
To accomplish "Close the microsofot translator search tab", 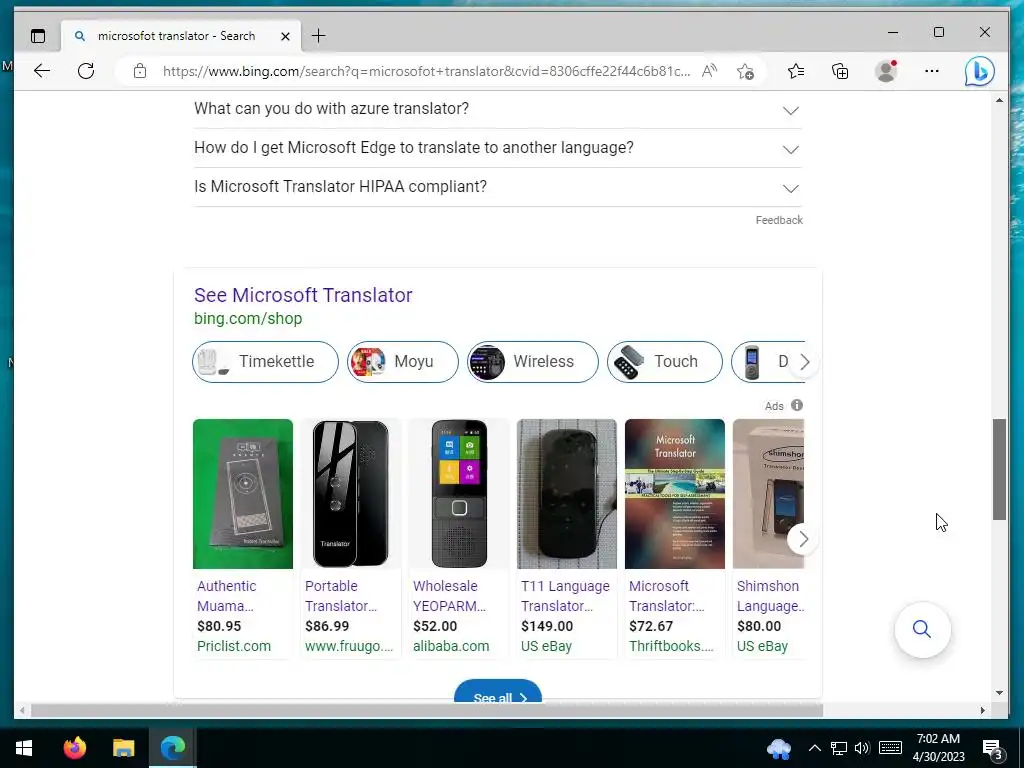I will pyautogui.click(x=285, y=37).
